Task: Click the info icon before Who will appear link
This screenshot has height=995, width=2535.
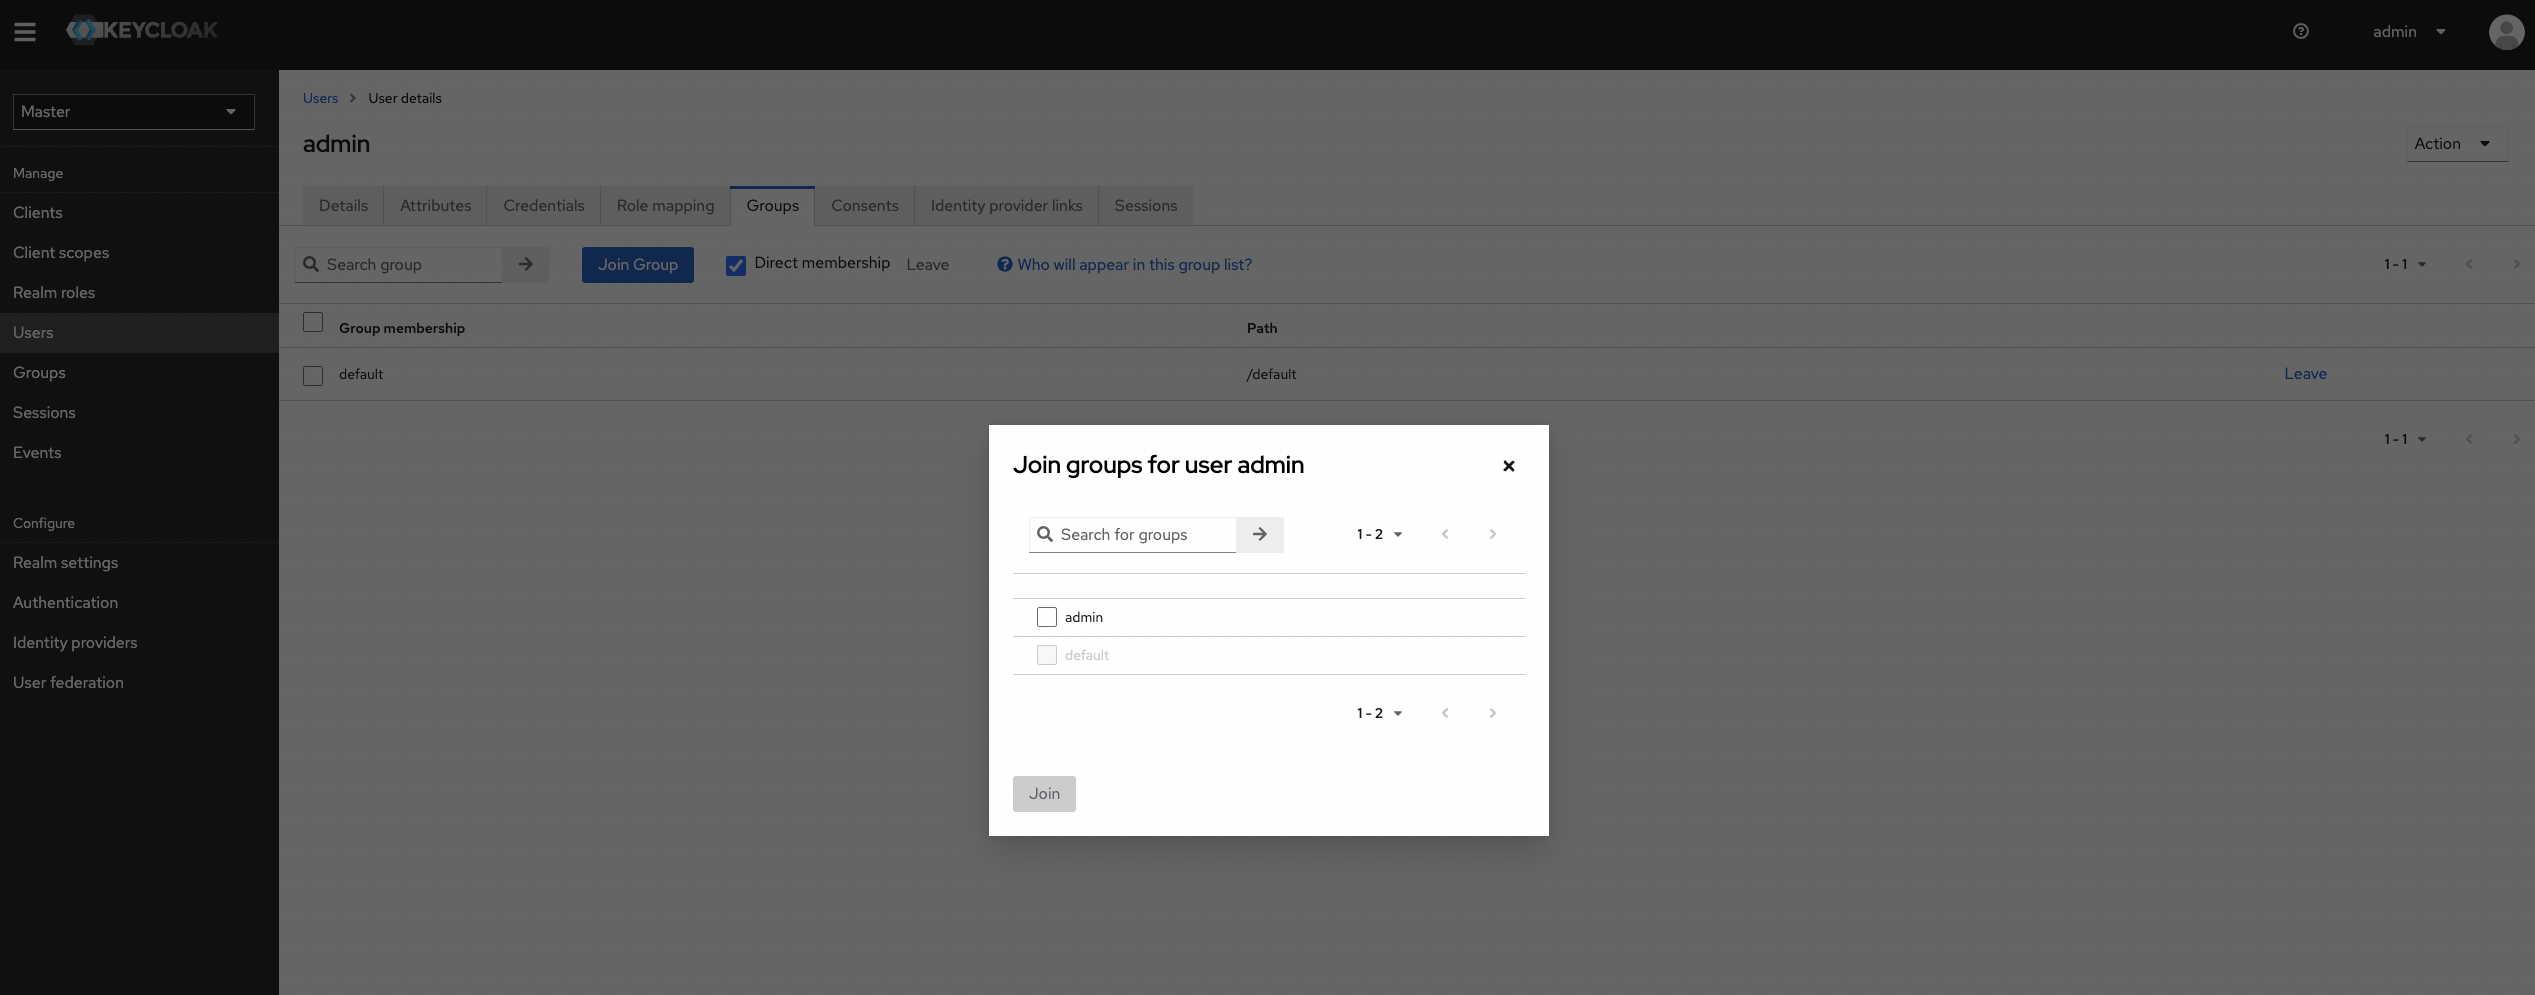Action: [x=1002, y=264]
